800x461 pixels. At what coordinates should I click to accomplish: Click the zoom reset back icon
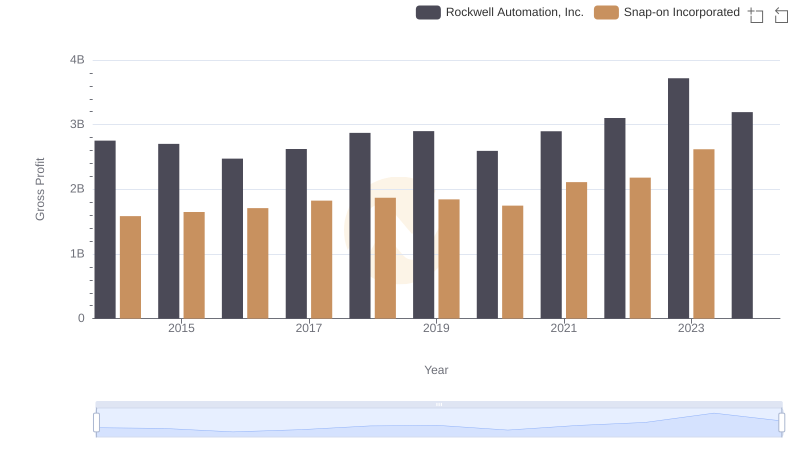pyautogui.click(x=781, y=15)
